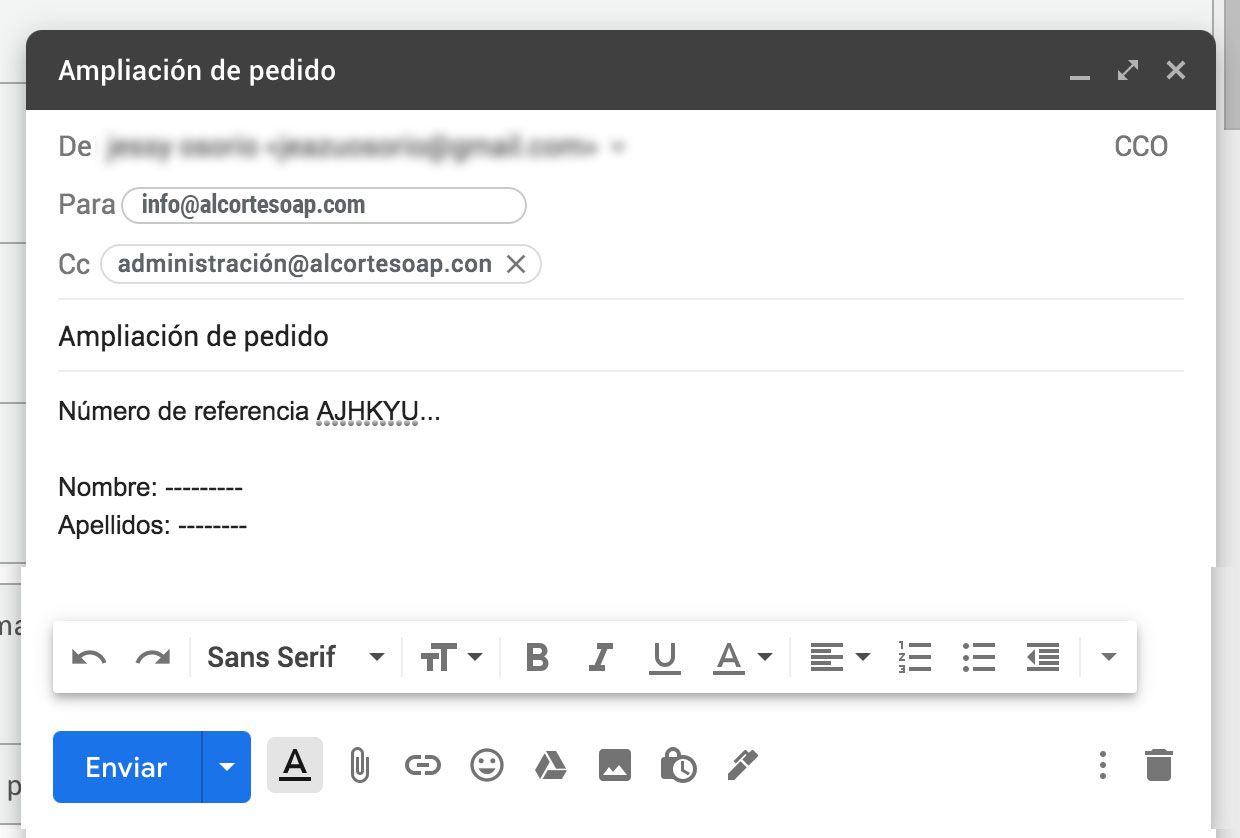Open the text color picker
The image size is (1240, 838).
click(x=743, y=657)
